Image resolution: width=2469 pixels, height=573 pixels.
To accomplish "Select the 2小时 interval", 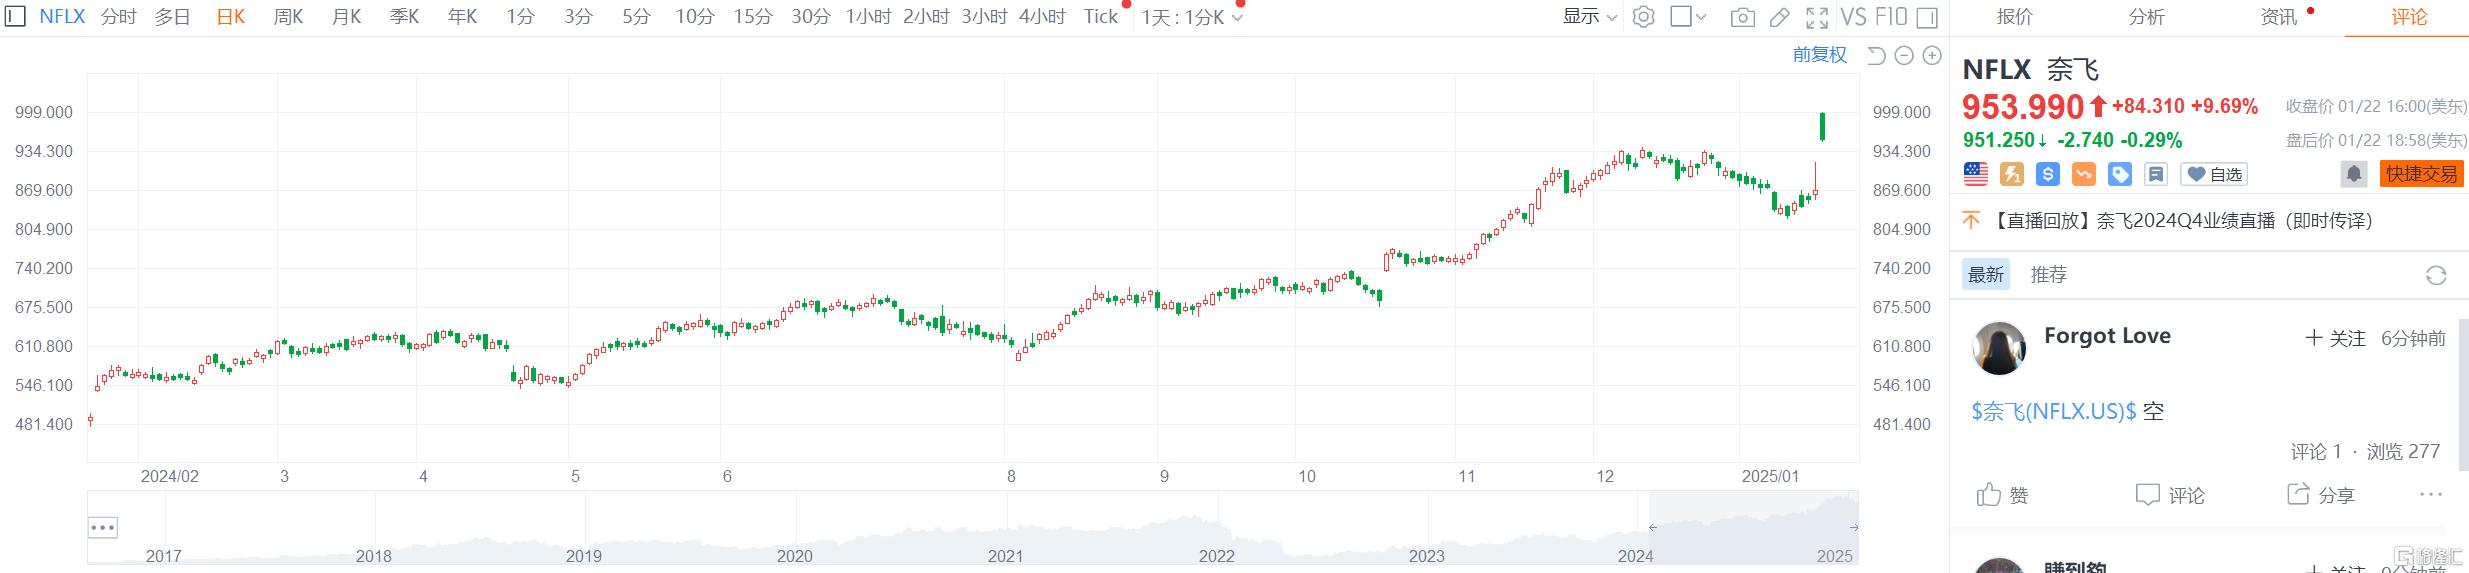I will pyautogui.click(x=926, y=17).
